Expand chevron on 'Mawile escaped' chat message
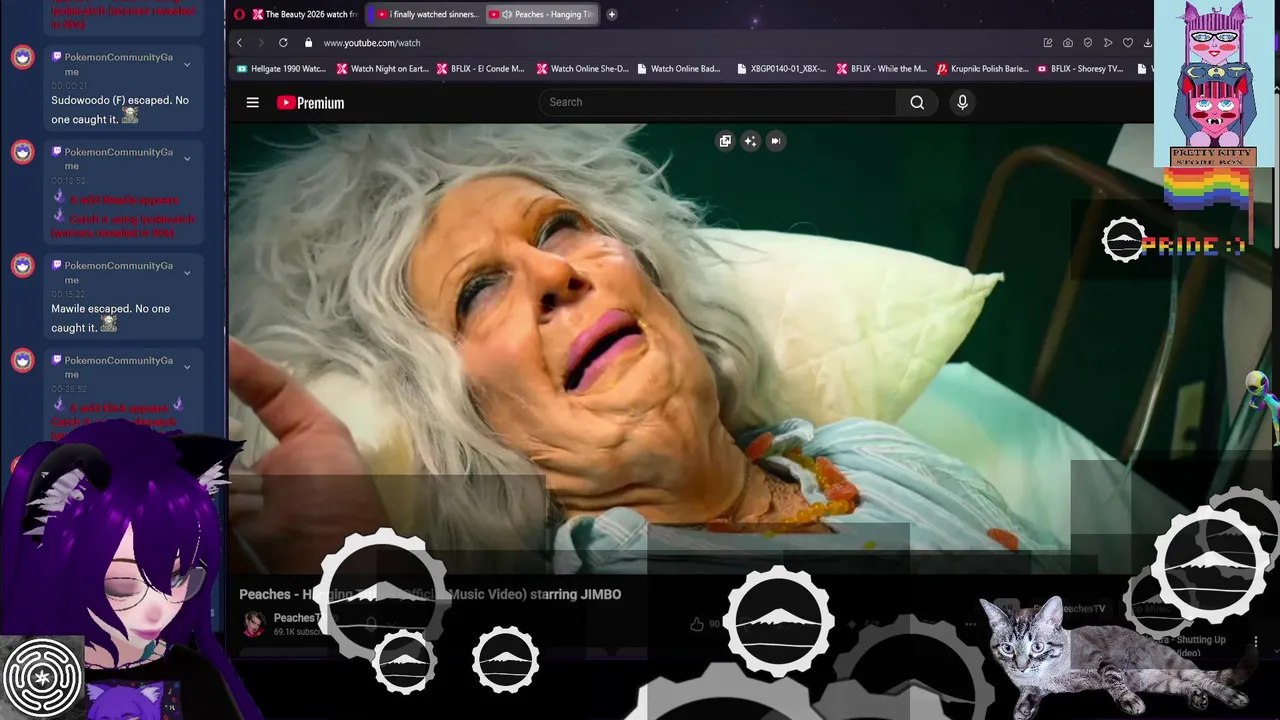Image resolution: width=1280 pixels, height=720 pixels. [187, 273]
